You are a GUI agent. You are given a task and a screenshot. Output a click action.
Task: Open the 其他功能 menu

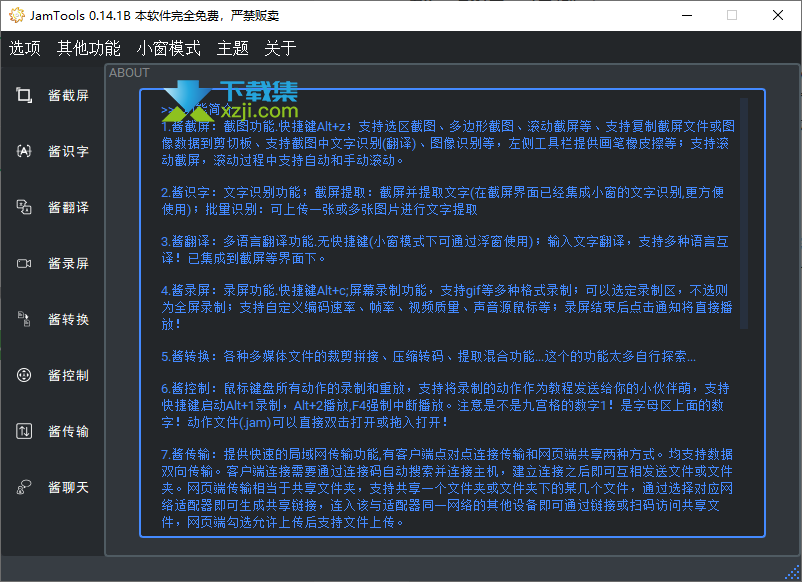89,48
